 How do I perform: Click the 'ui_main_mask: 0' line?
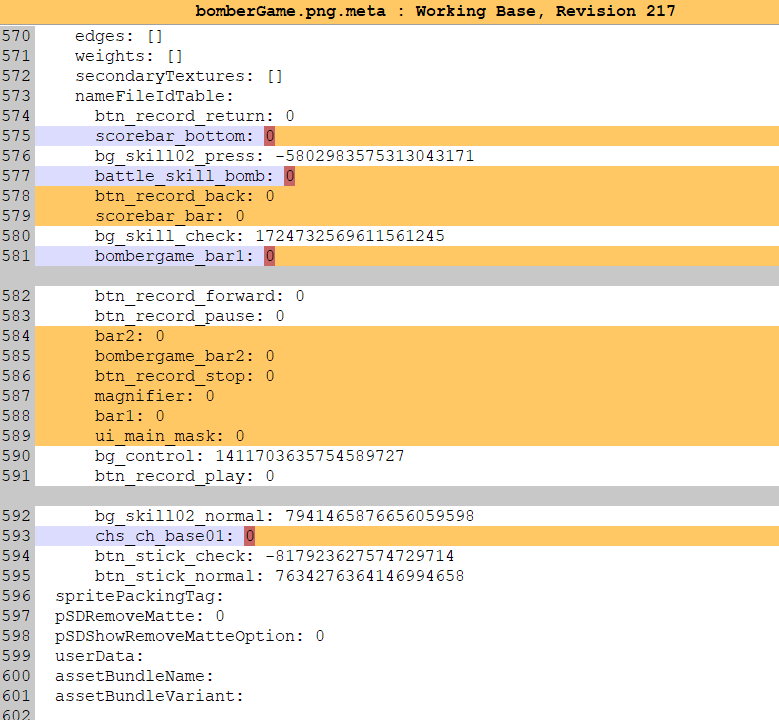169,436
